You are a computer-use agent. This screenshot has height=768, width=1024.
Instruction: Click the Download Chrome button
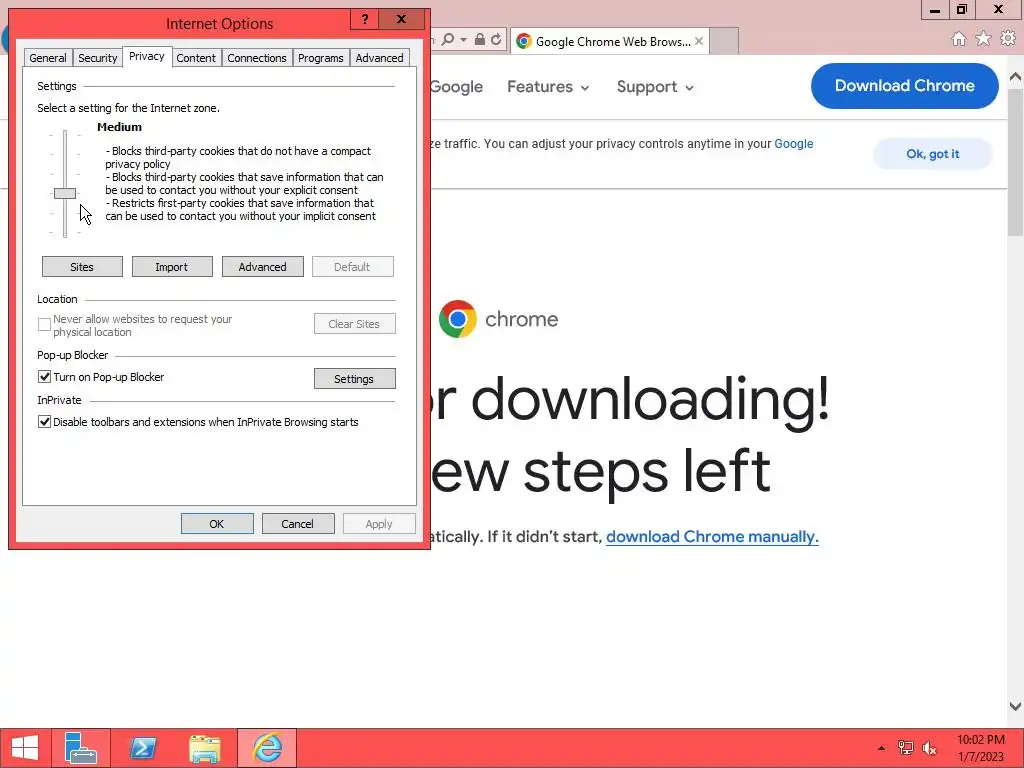coord(904,86)
